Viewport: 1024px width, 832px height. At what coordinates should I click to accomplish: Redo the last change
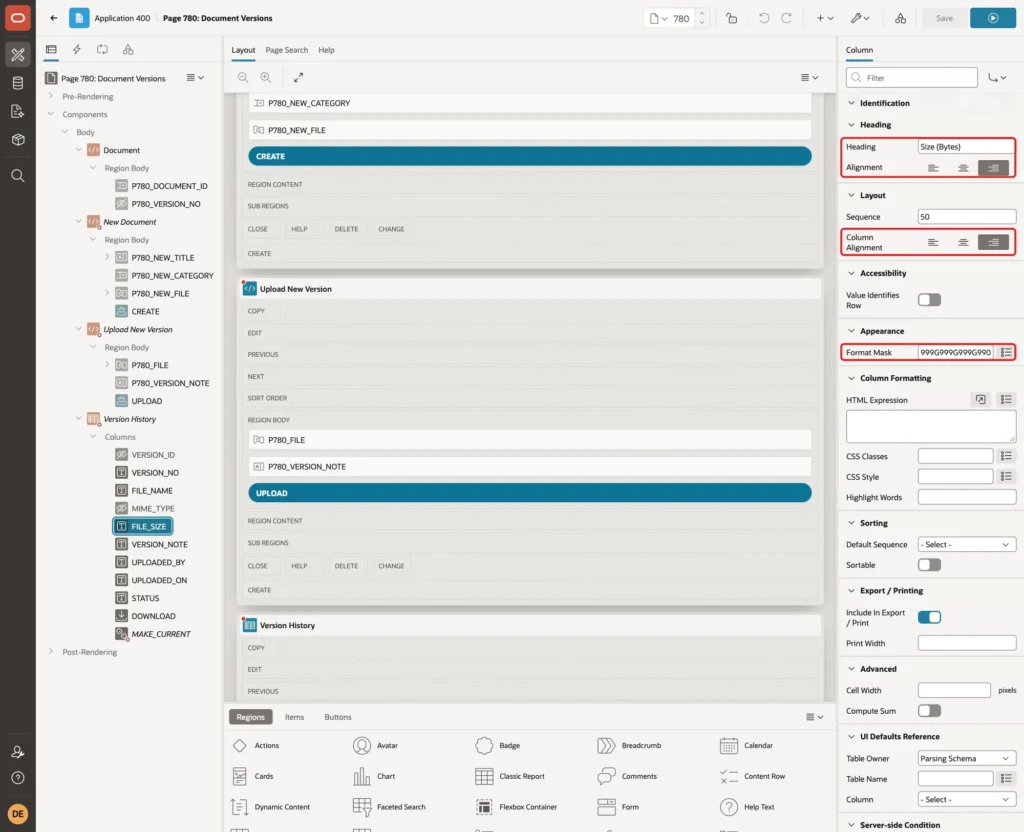pos(786,18)
